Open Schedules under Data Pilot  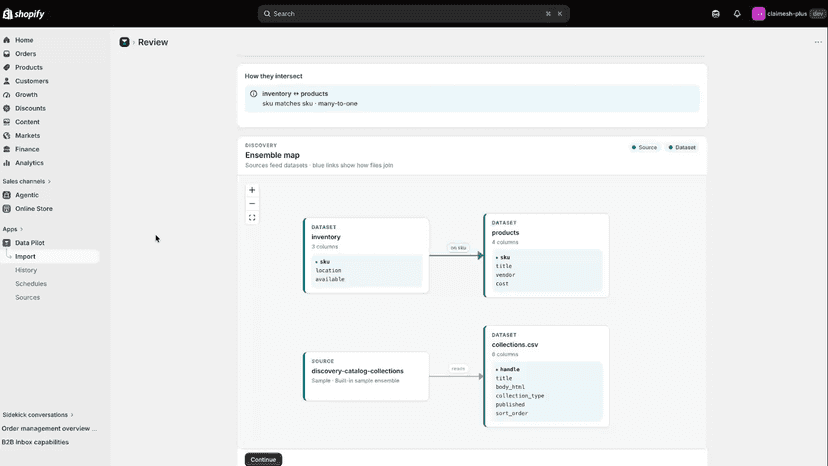[31, 284]
